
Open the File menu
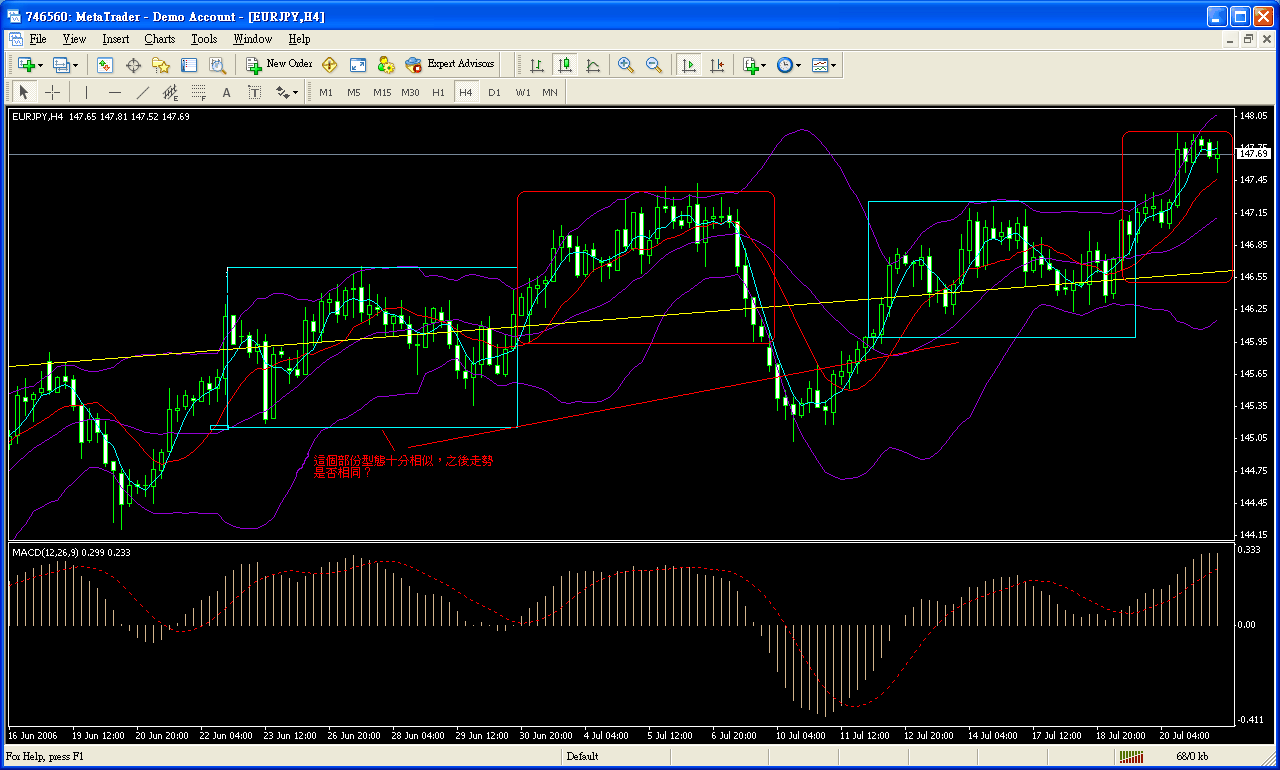pyautogui.click(x=38, y=39)
